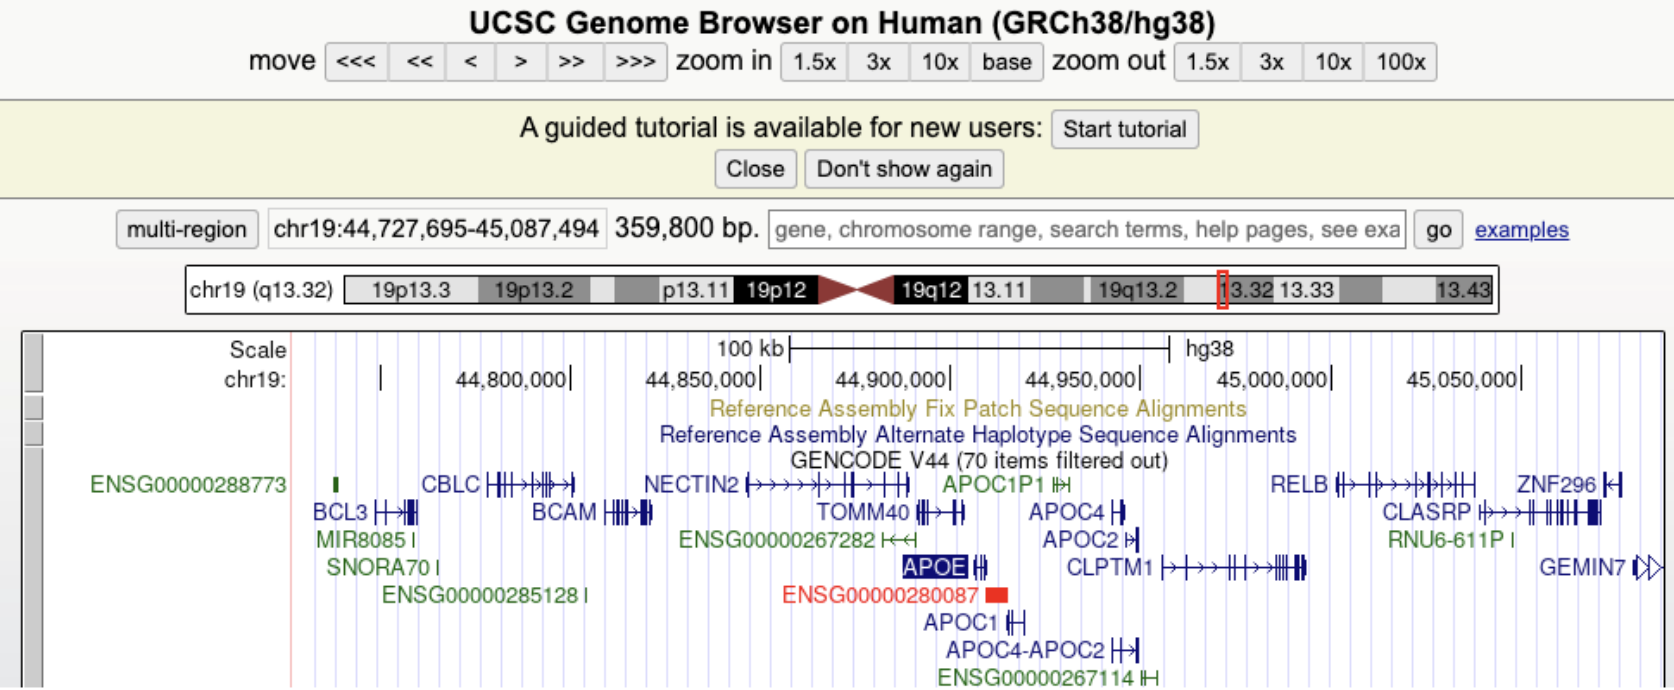Image resolution: width=1674 pixels, height=690 pixels.
Task: Click the go button
Action: point(1438,230)
